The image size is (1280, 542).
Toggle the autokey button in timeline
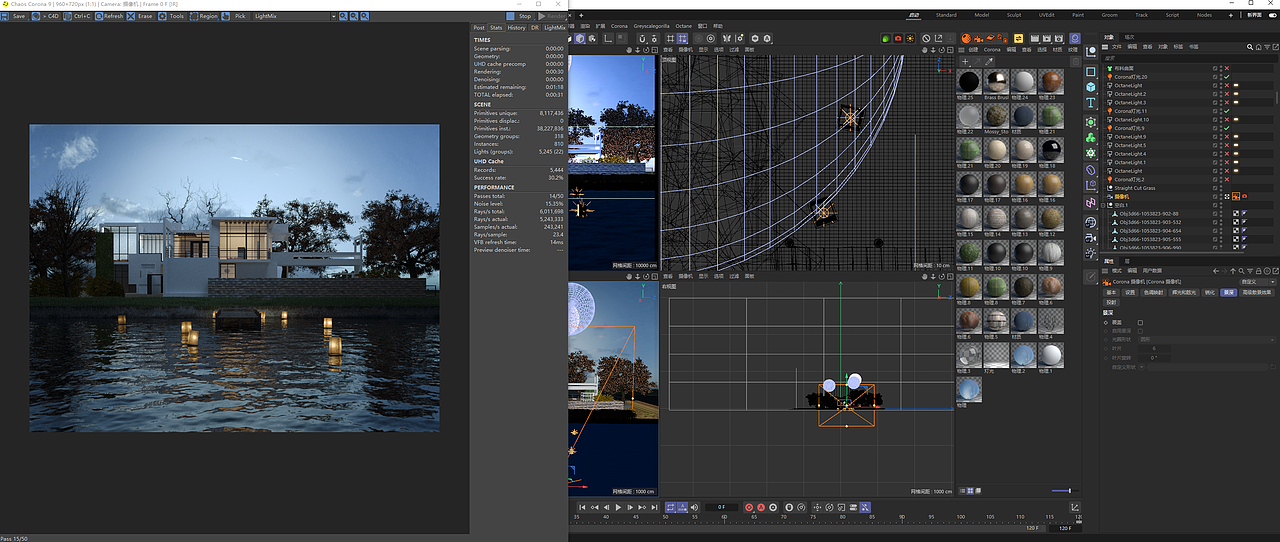click(760, 507)
